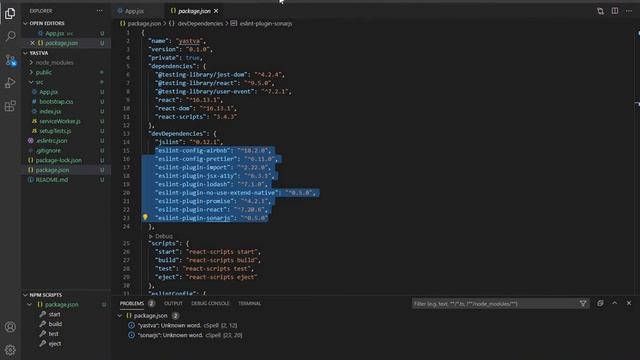
Task: Click the "private": true line
Action: click(x=175, y=58)
